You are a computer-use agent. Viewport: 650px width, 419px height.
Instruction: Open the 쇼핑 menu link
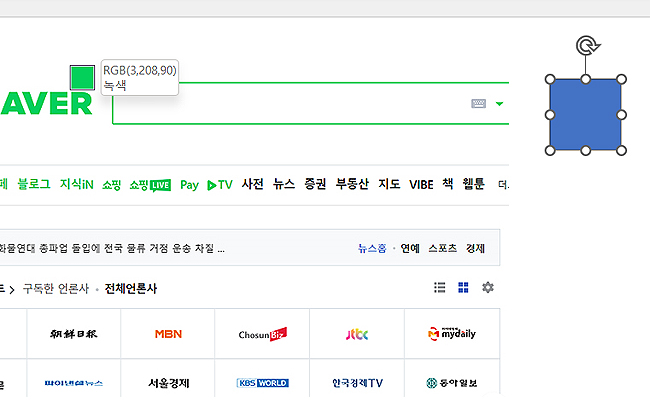112,184
